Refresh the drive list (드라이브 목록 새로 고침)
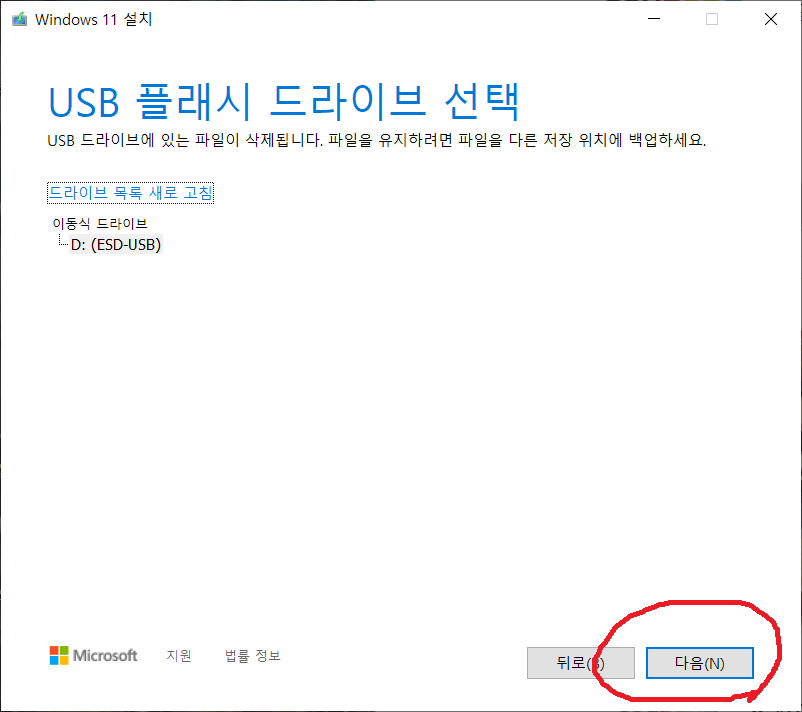802x712 pixels. pos(130,193)
